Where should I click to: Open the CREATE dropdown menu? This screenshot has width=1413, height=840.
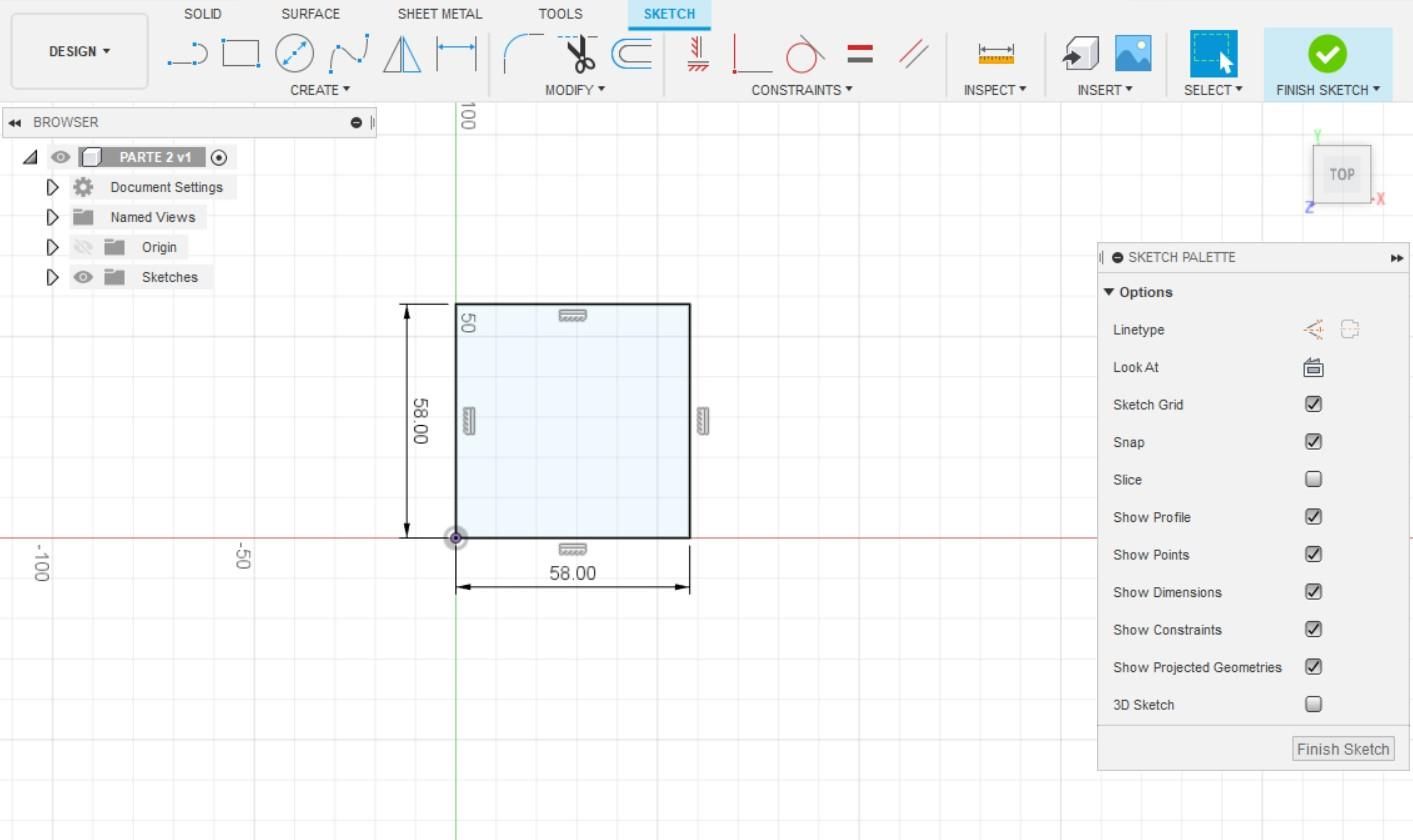coord(320,90)
